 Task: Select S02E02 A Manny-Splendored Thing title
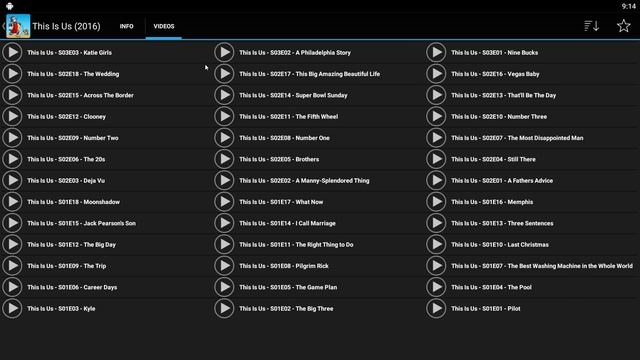tap(304, 180)
